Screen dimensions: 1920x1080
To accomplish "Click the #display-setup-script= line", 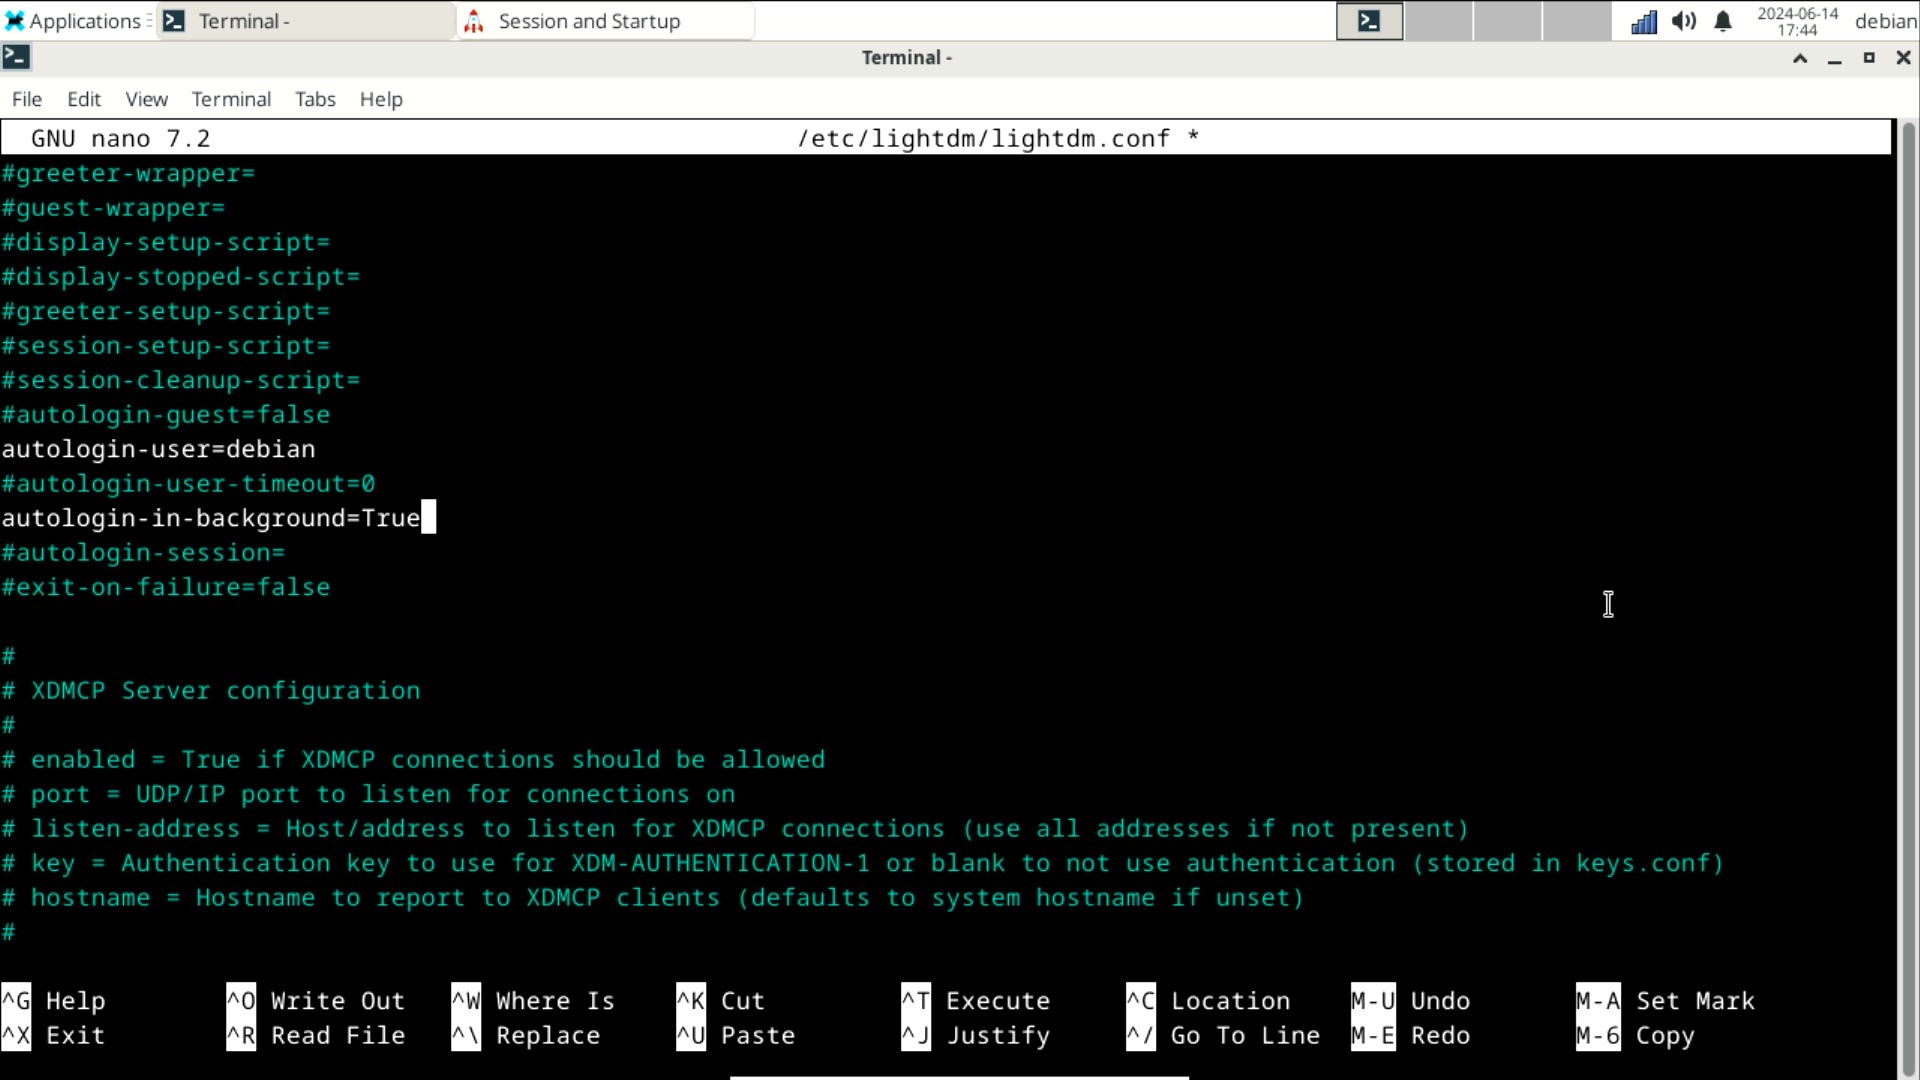I will [x=166, y=243].
